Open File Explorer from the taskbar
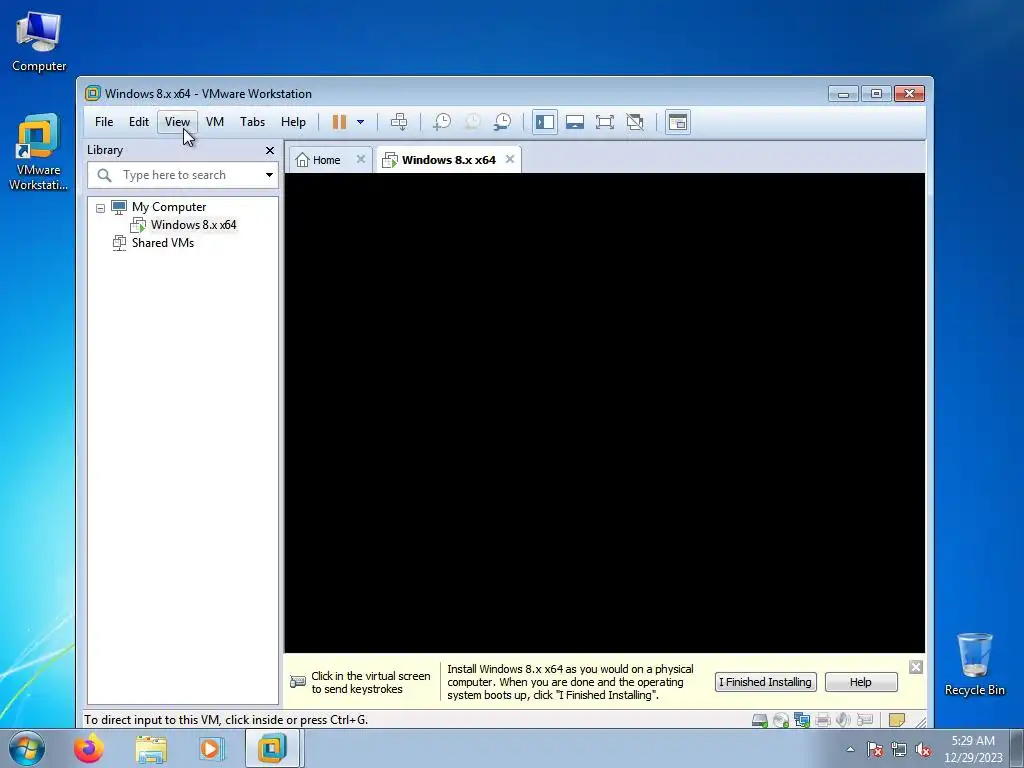 151,749
